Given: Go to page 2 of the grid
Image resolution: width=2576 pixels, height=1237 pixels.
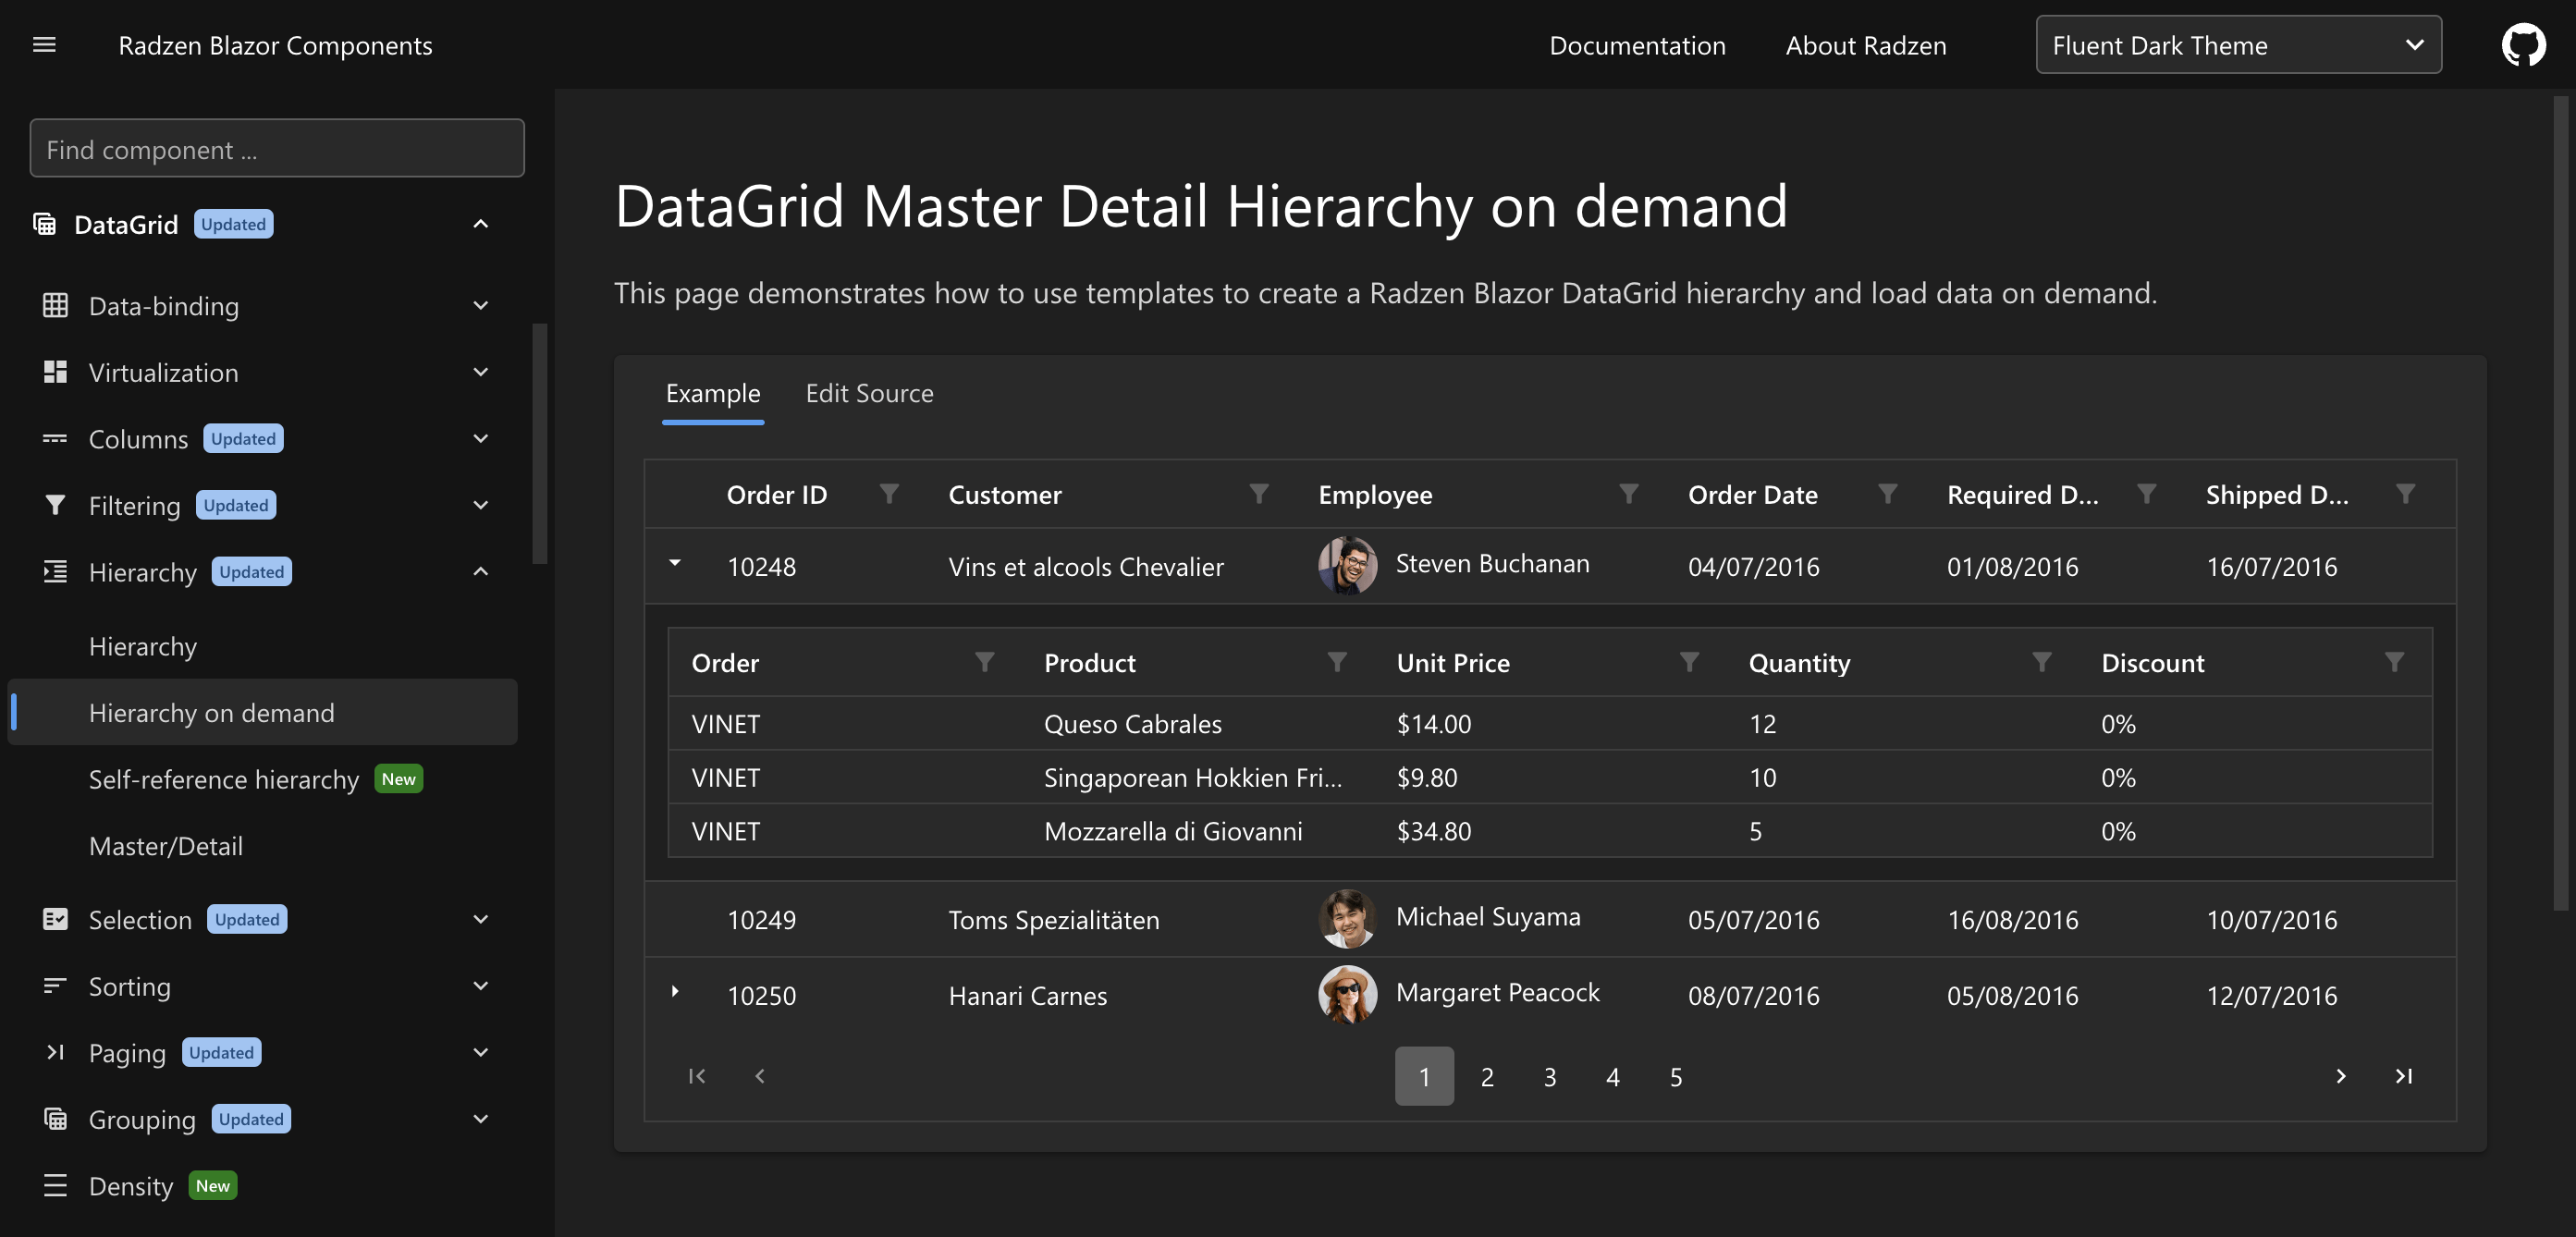Looking at the screenshot, I should tap(1487, 1076).
